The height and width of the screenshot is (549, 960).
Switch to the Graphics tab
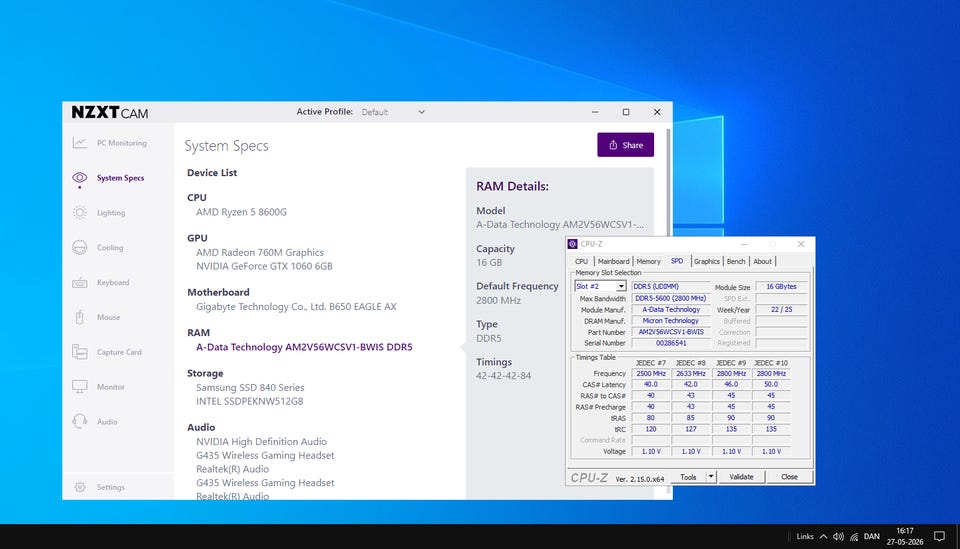click(707, 261)
